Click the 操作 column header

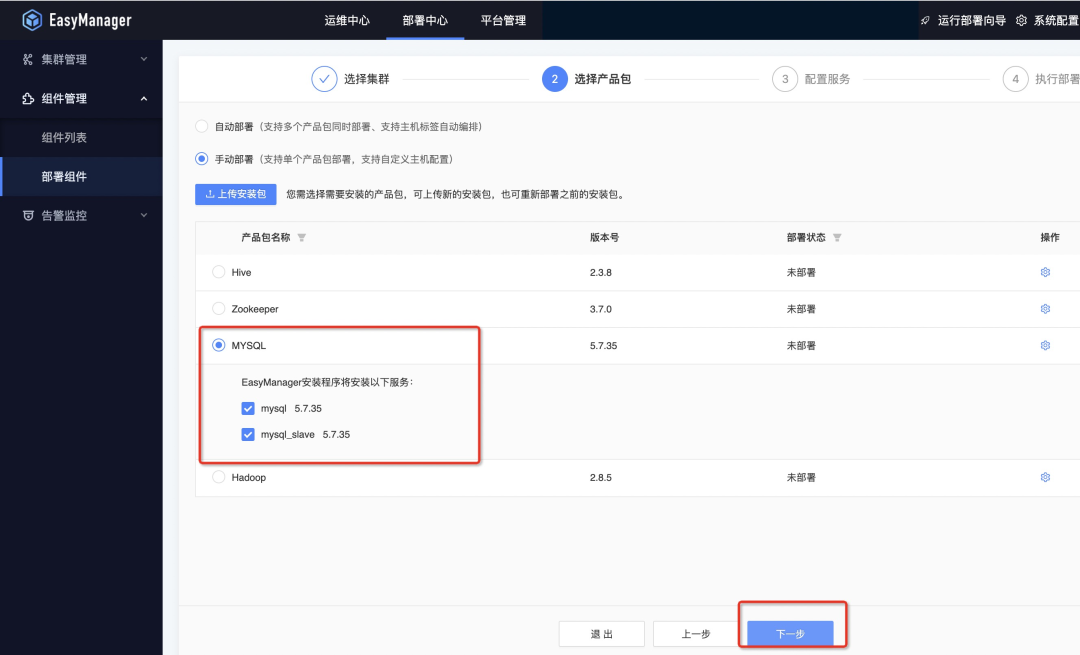(x=1050, y=238)
